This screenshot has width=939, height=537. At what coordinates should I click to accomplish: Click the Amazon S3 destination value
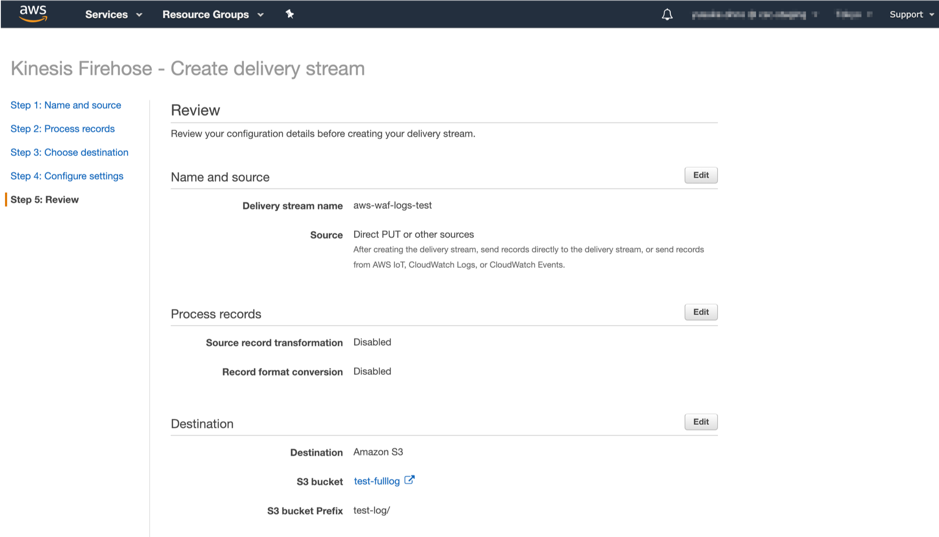coord(378,452)
